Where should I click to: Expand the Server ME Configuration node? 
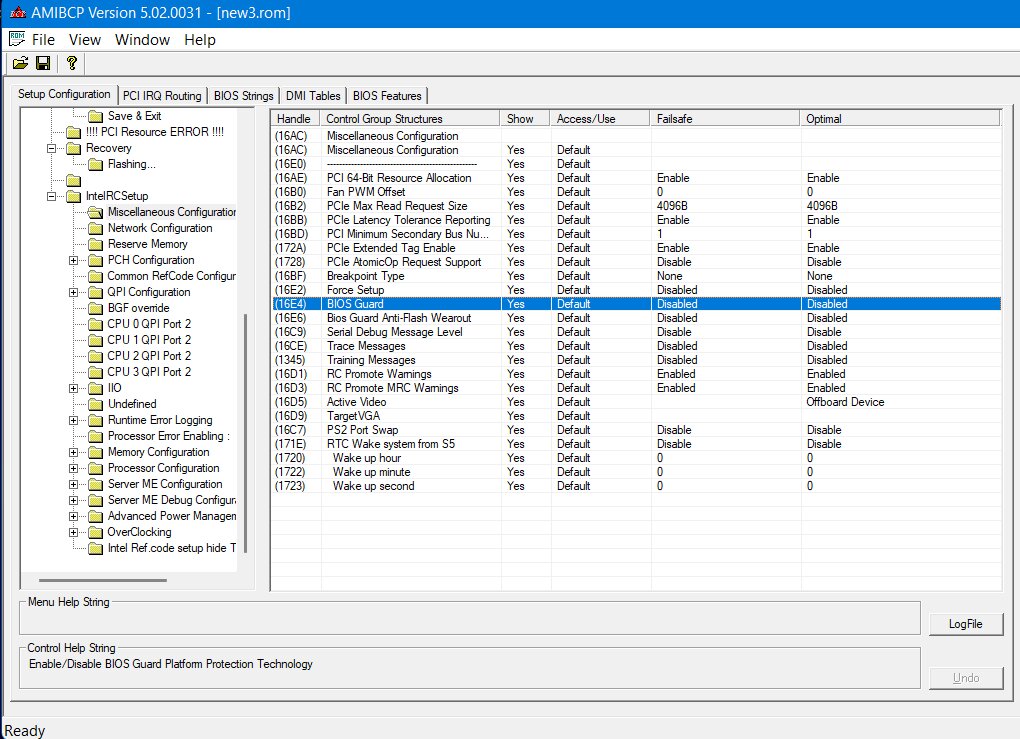click(x=74, y=484)
